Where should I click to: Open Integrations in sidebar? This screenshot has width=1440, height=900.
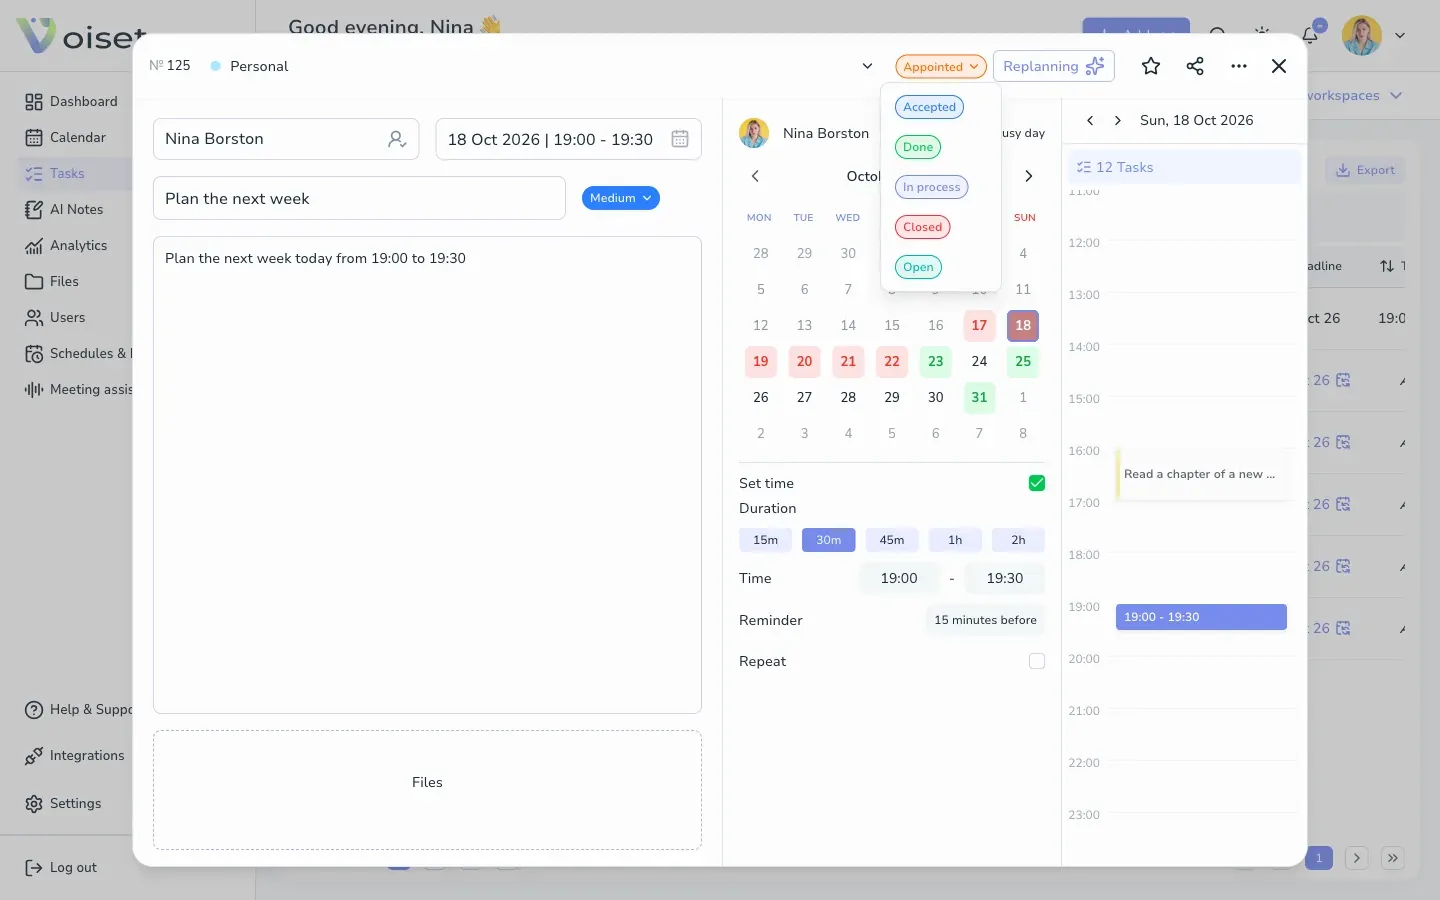pos(75,755)
